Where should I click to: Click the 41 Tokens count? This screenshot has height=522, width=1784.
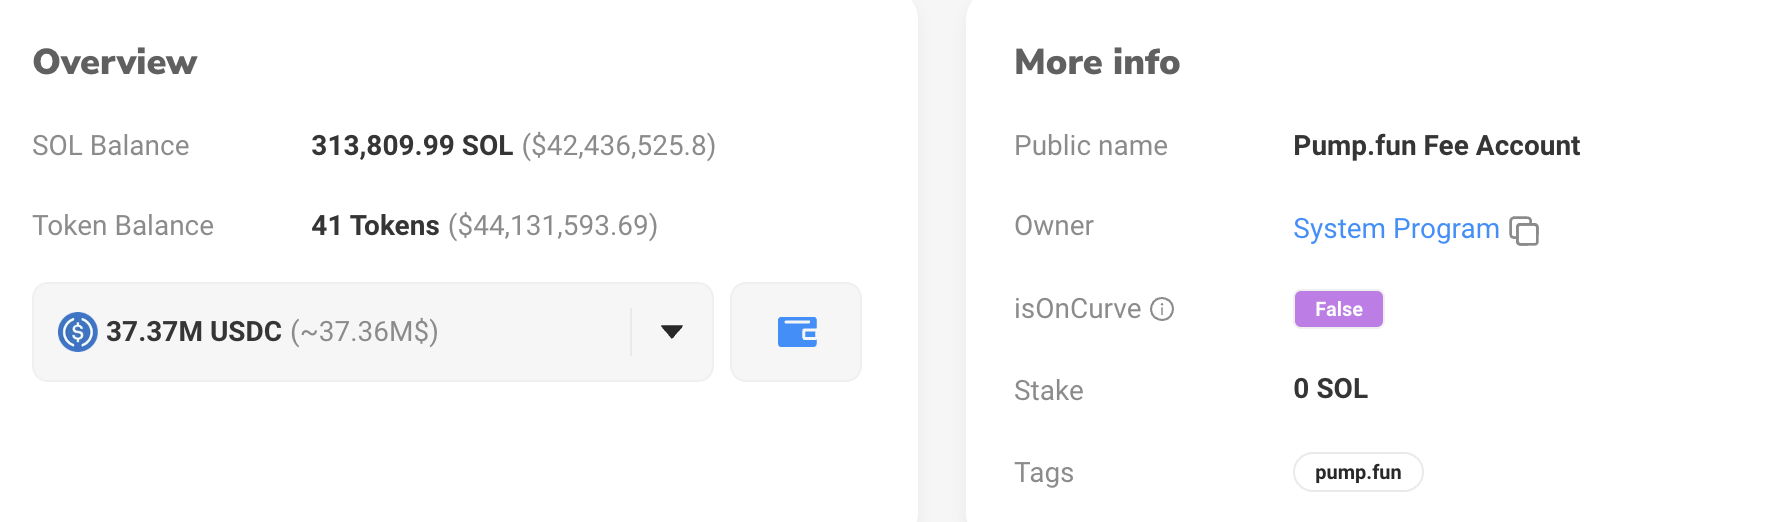(x=375, y=226)
